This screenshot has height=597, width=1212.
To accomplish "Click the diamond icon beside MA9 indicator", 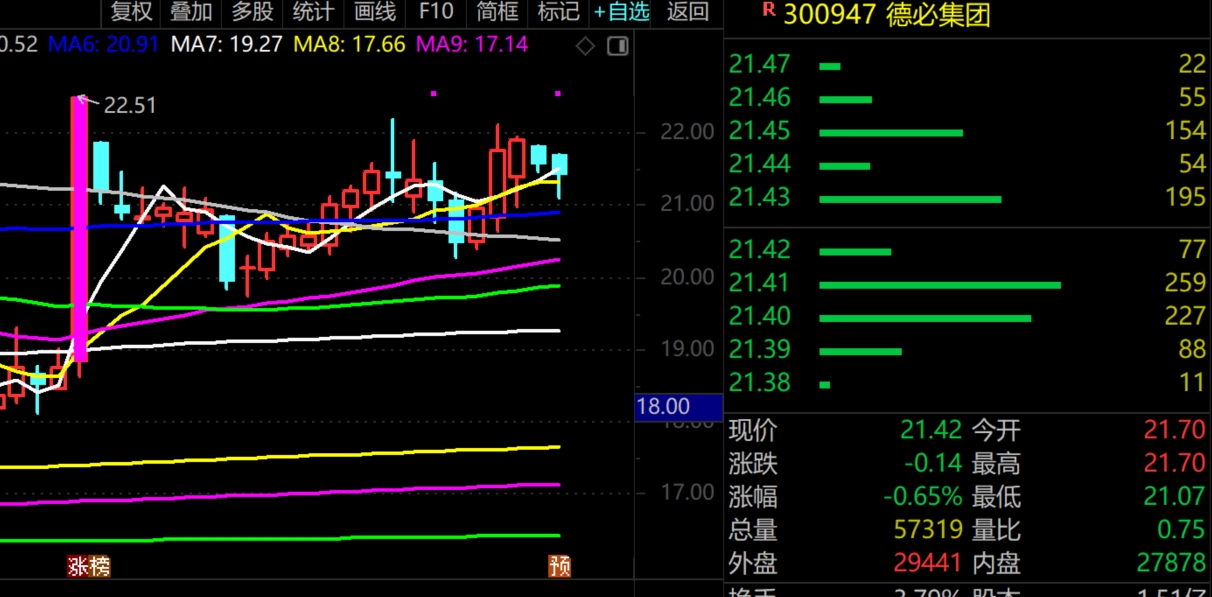I will click(586, 46).
